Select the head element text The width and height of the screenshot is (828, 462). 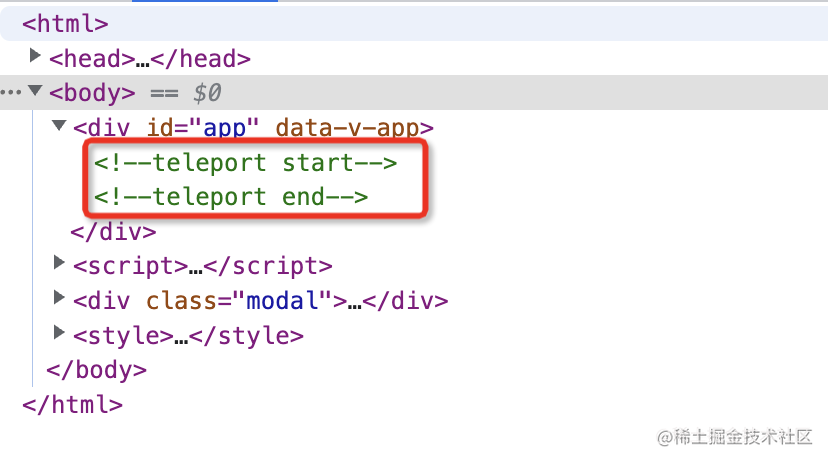(150, 59)
